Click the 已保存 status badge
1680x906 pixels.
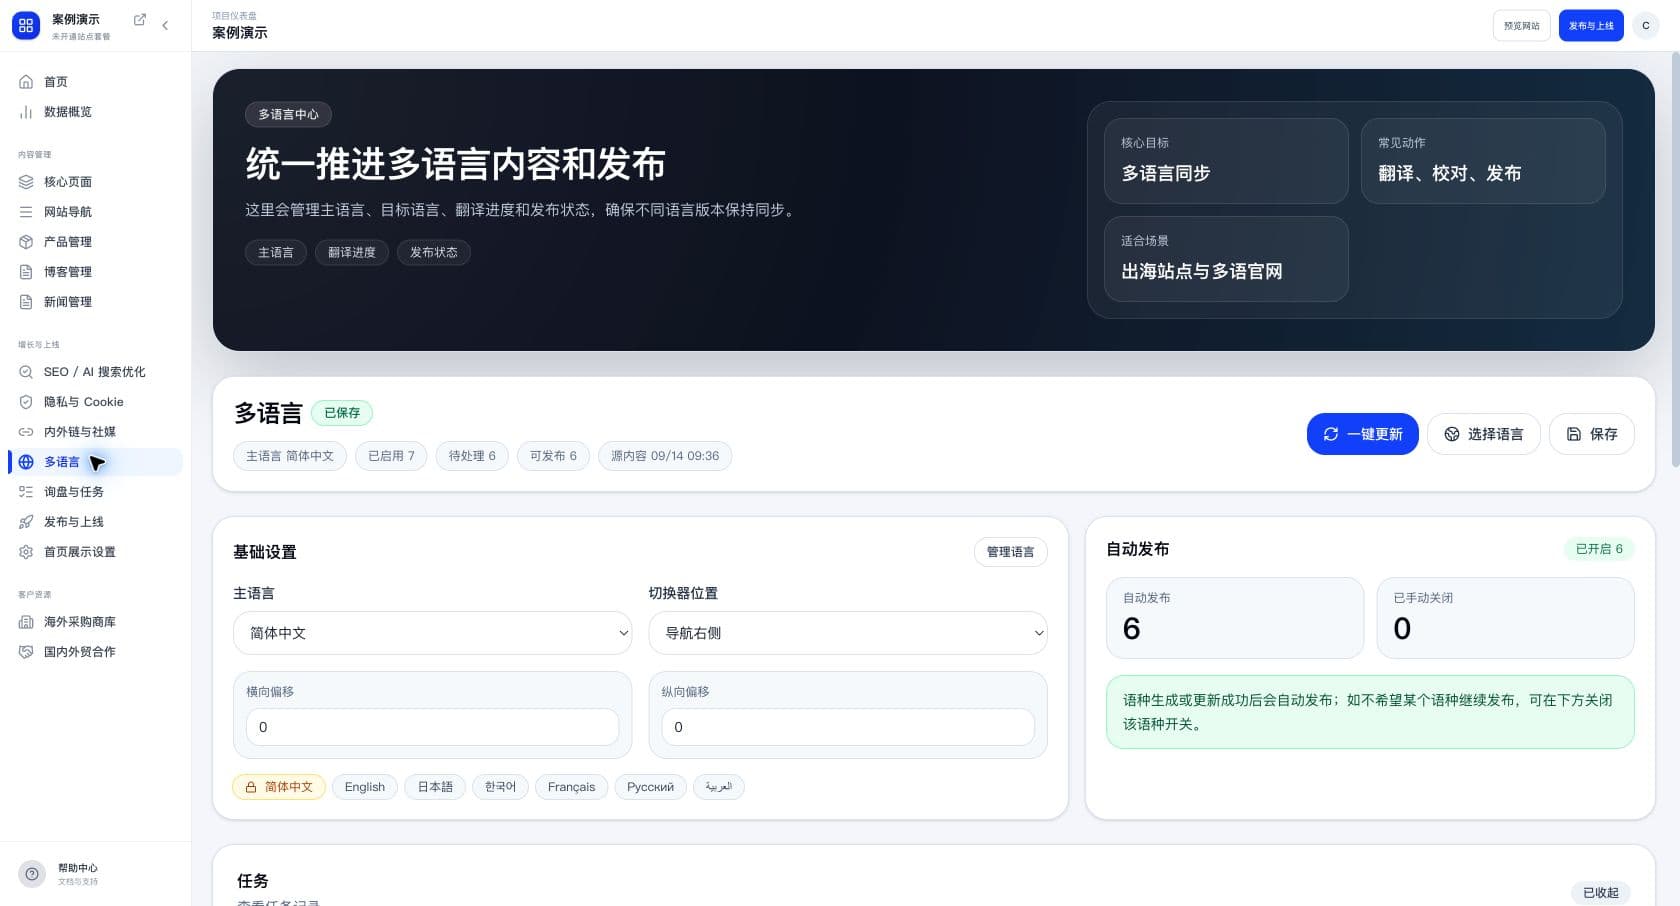[x=342, y=413]
